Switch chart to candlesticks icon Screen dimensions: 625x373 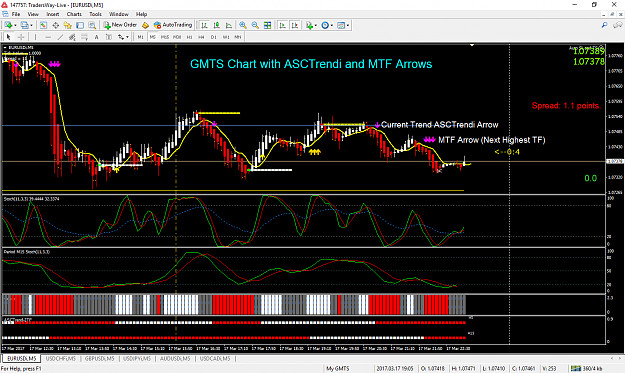pyautogui.click(x=217, y=25)
